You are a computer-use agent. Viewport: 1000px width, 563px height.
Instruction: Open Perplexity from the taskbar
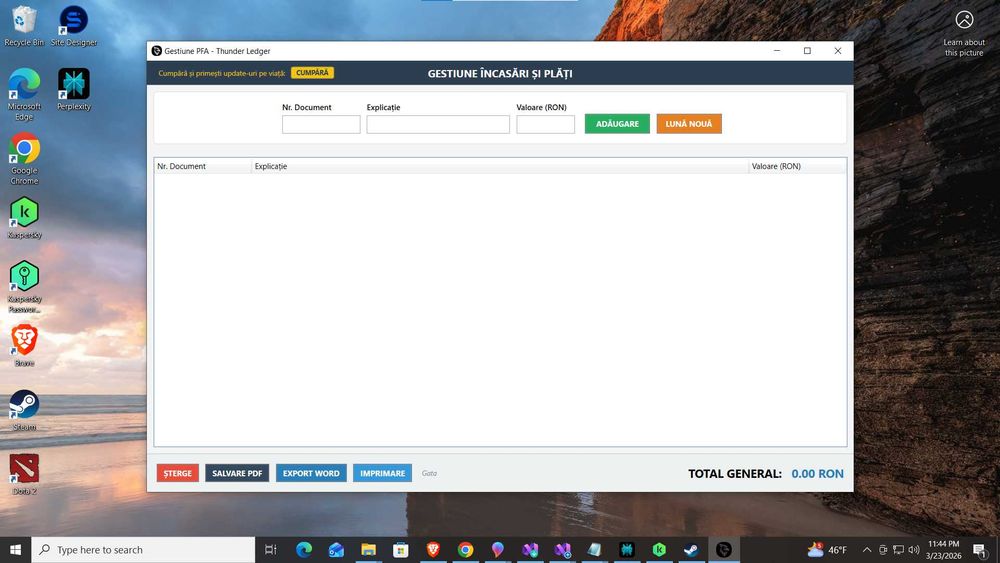click(x=627, y=550)
